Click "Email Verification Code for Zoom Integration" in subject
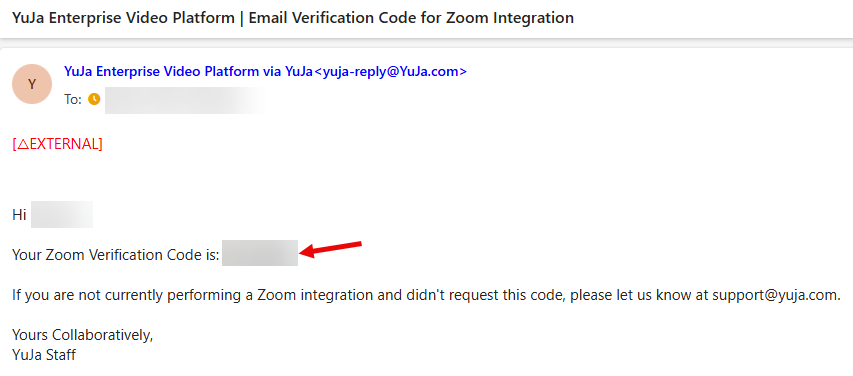The height and width of the screenshot is (376, 853). tap(411, 18)
